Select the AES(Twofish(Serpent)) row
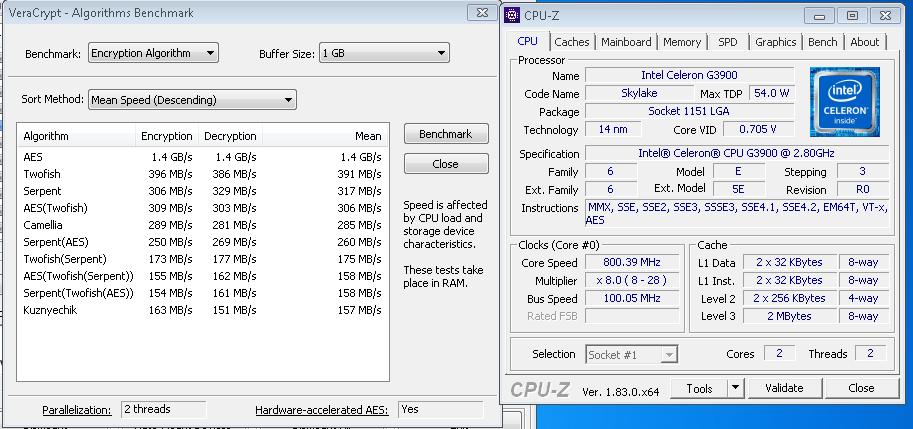This screenshot has height=429, width=913. [203, 276]
